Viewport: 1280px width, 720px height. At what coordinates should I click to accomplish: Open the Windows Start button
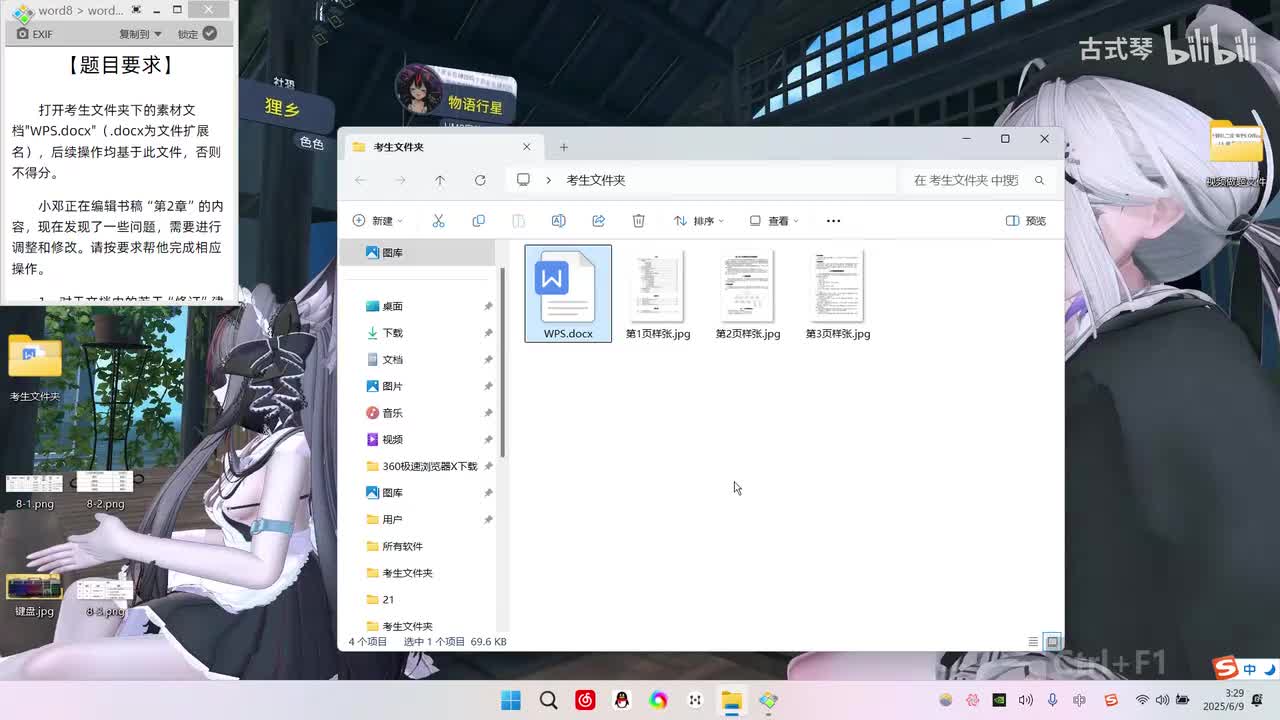coord(511,700)
